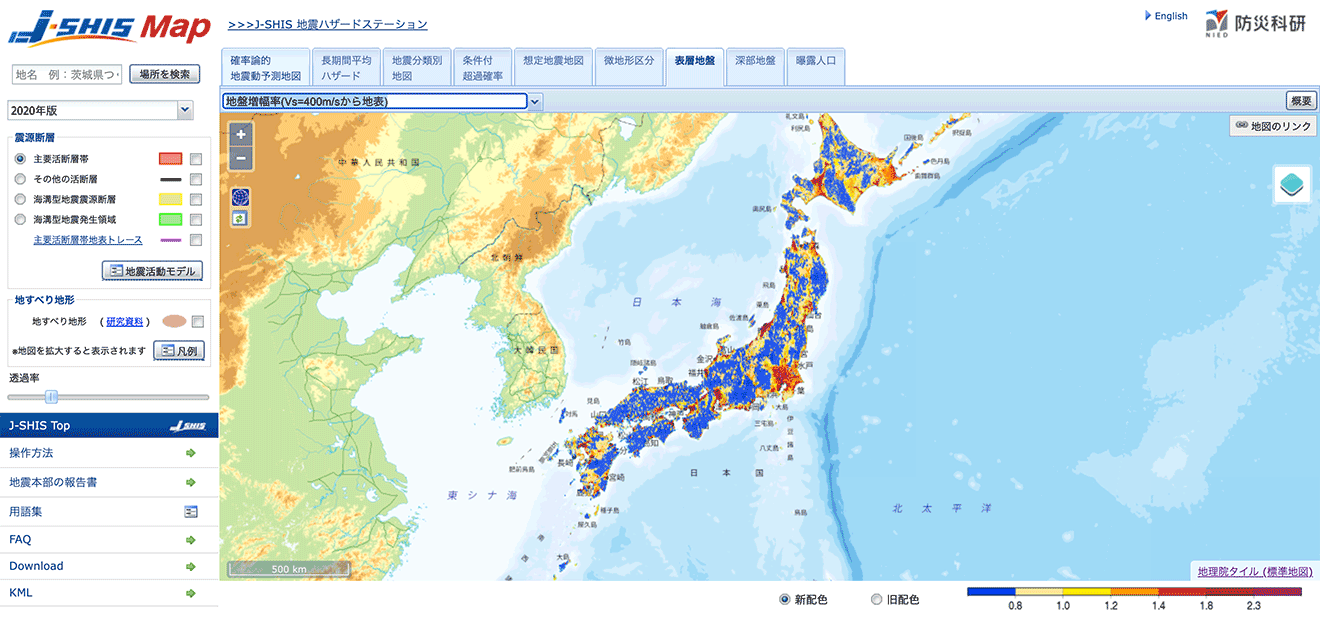
Task: Switch to the 深部地盤 tab
Action: tap(755, 67)
